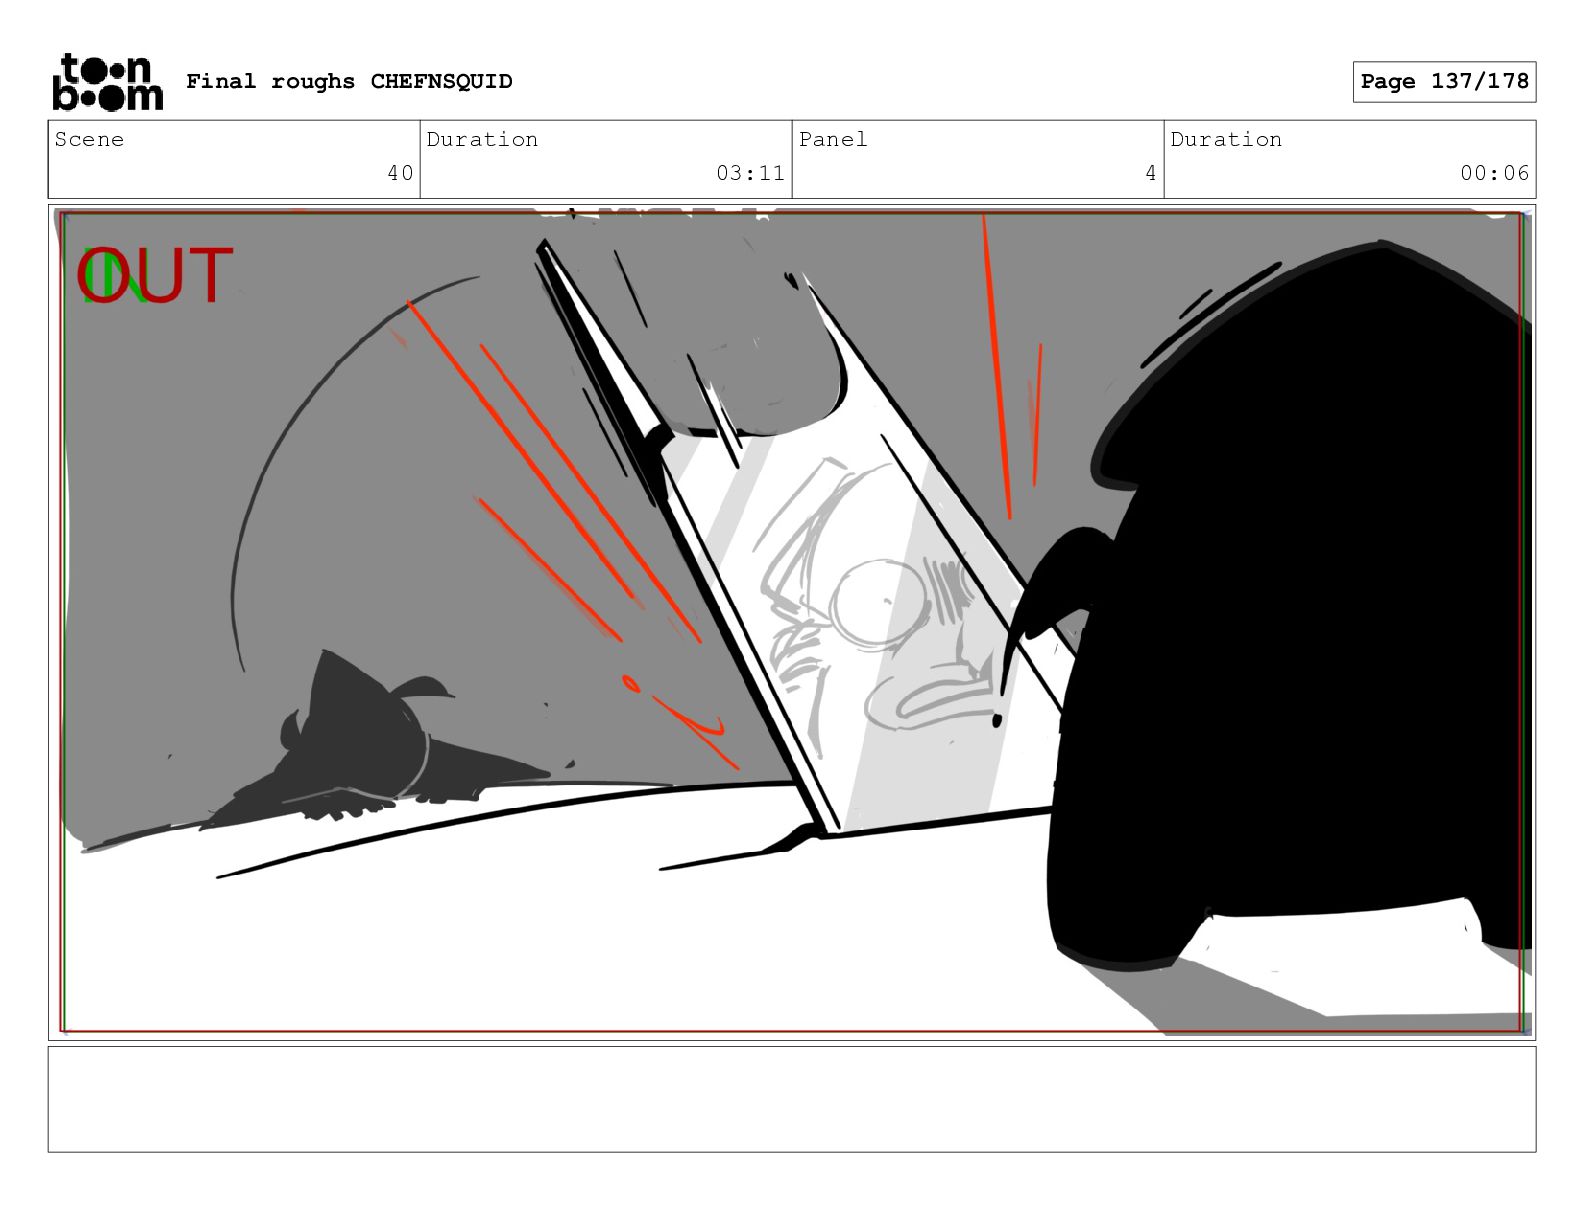Click the panel duration value '00:06'
The width and height of the screenshot is (1584, 1224).
point(1494,173)
